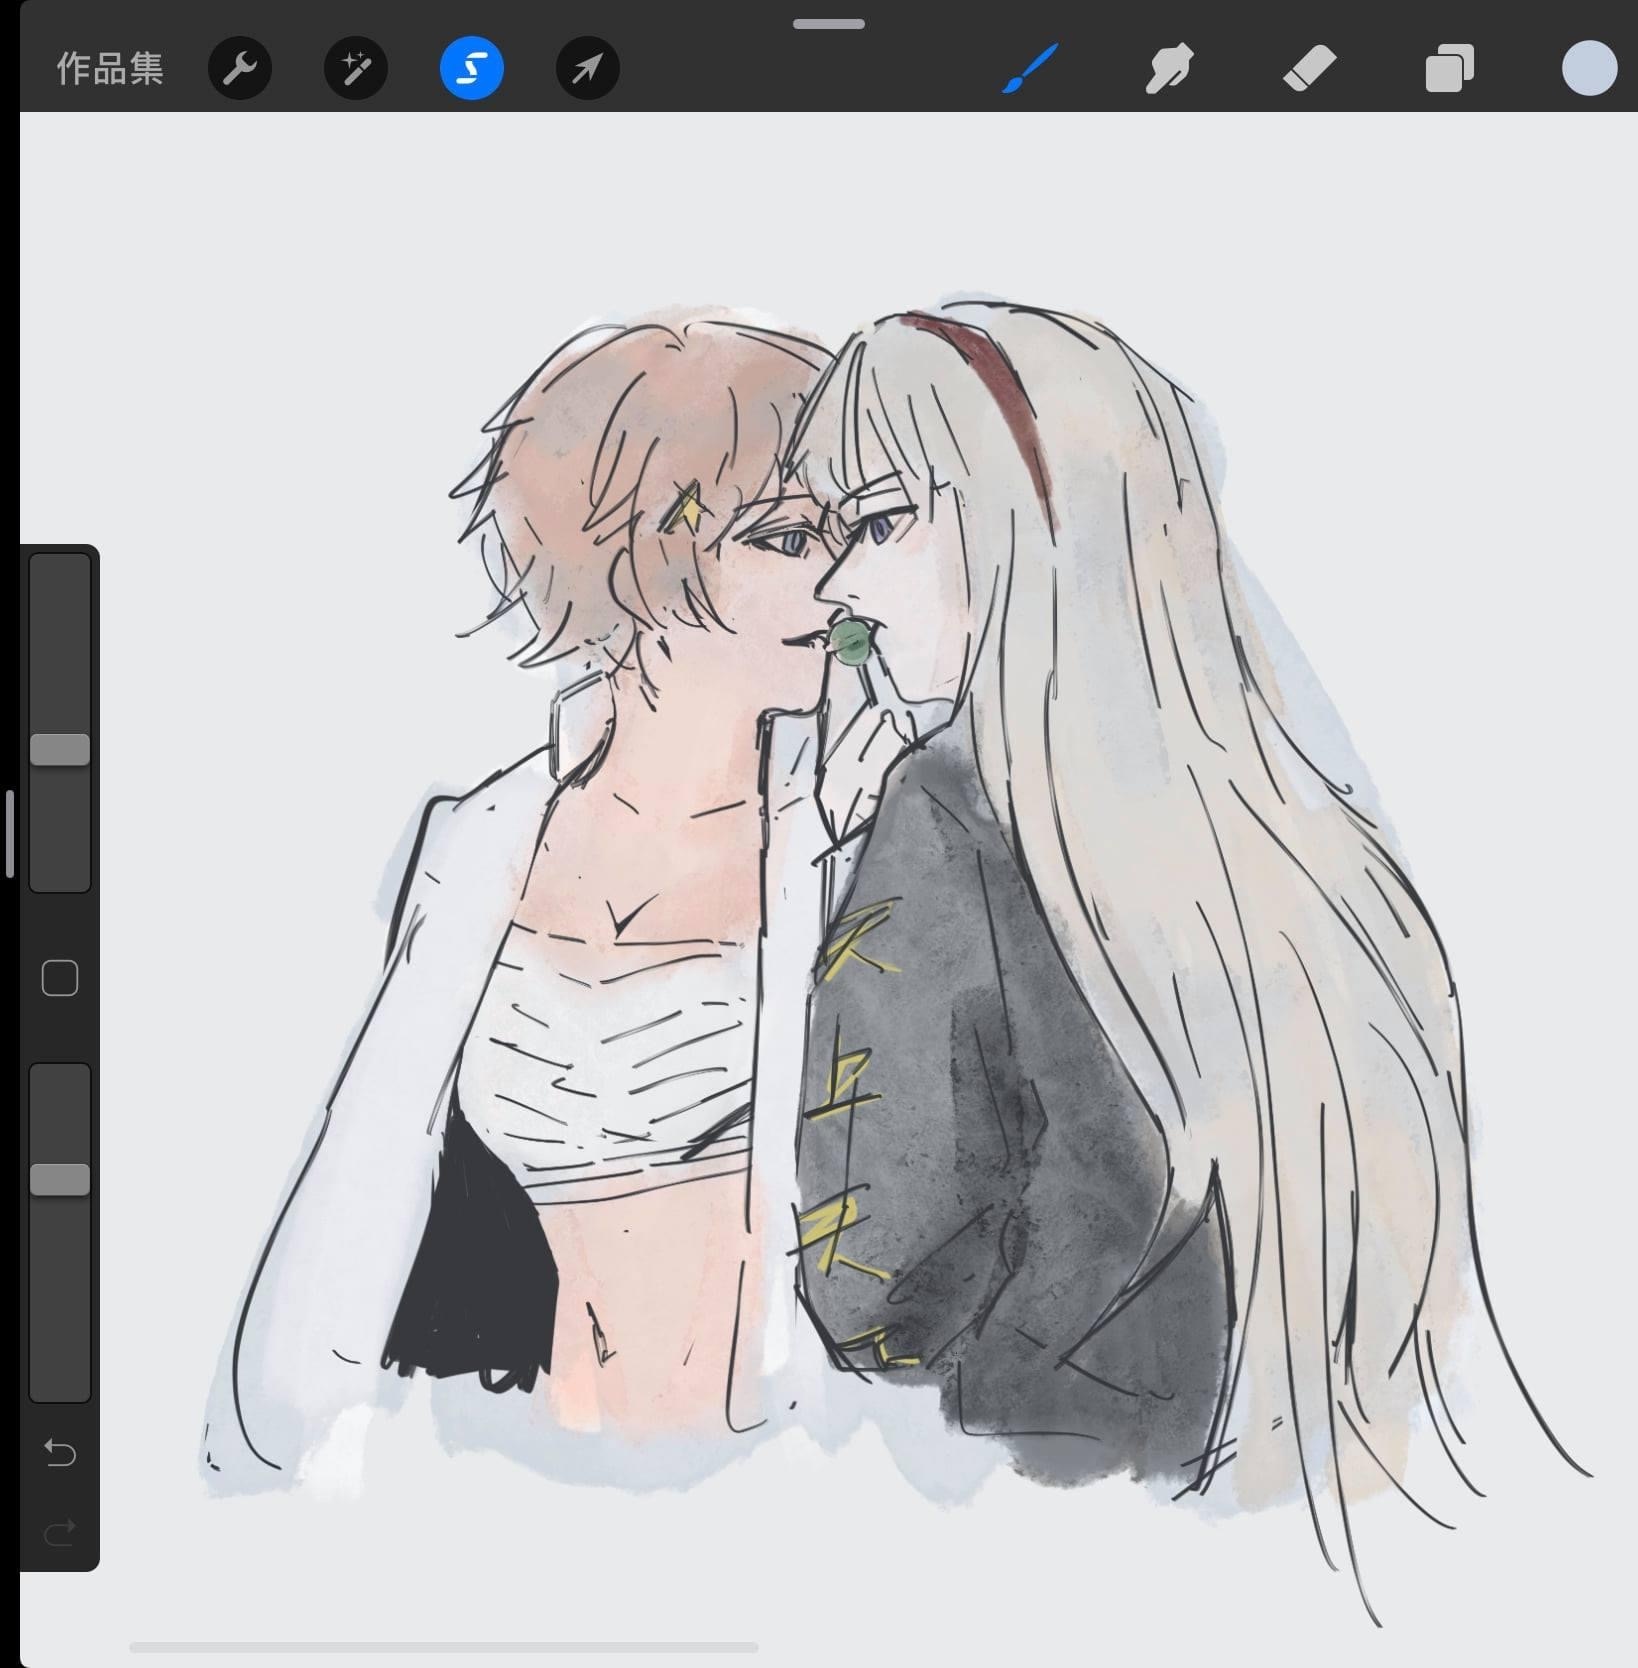
Task: Open the Adjustments magic wand menu
Action: tap(356, 68)
